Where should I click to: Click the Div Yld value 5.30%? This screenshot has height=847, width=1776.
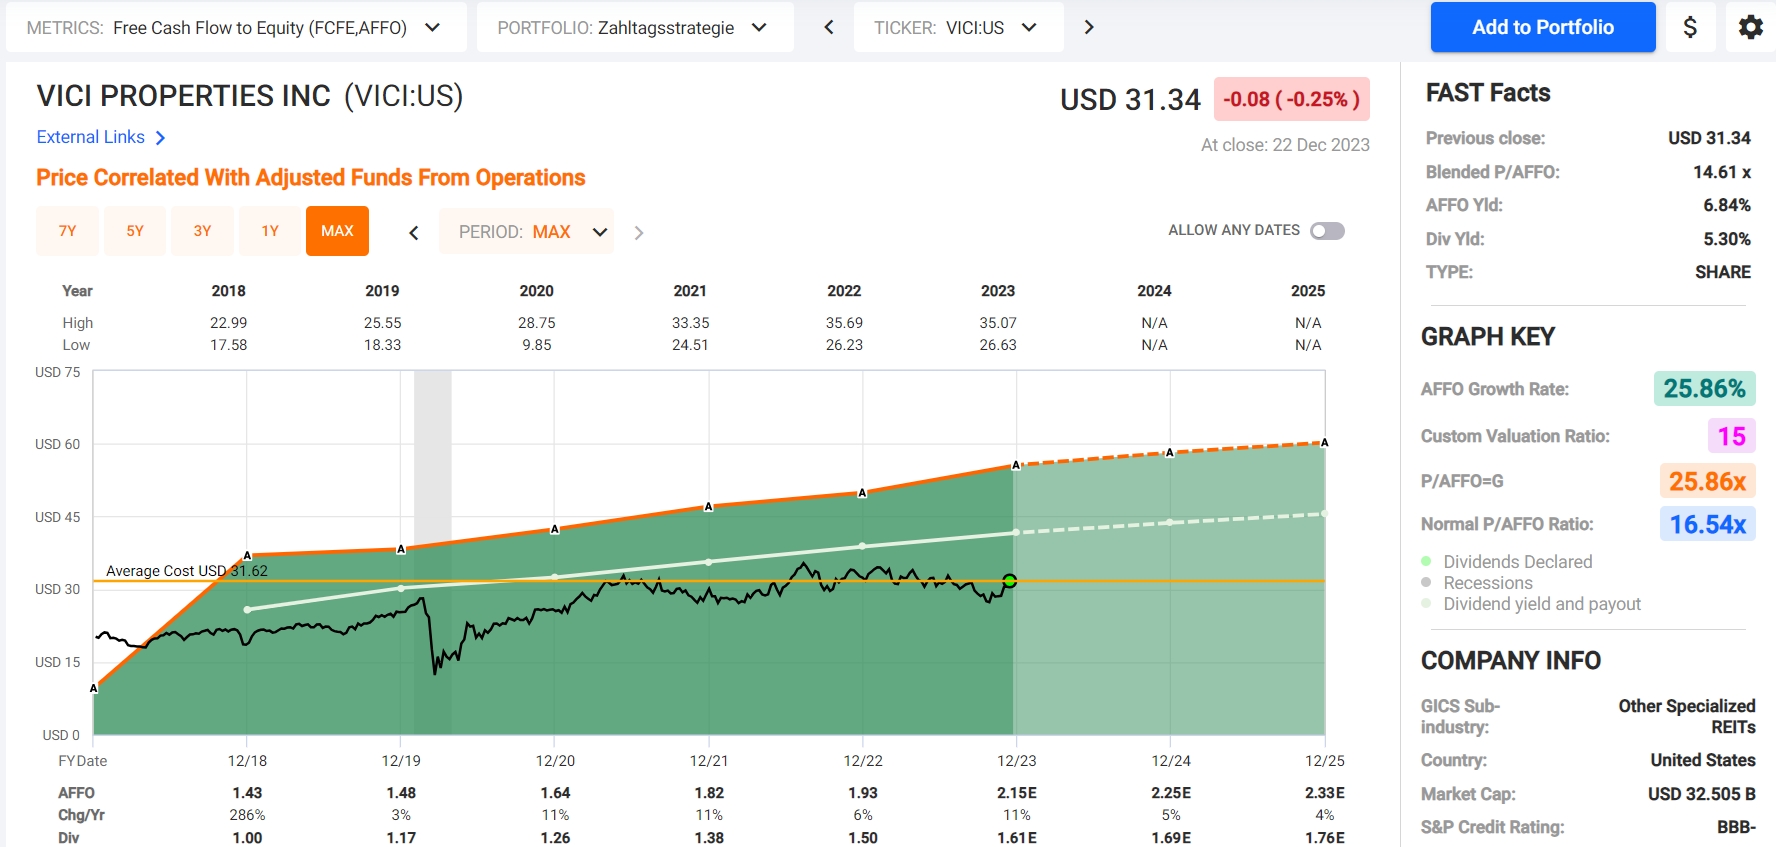(1727, 239)
